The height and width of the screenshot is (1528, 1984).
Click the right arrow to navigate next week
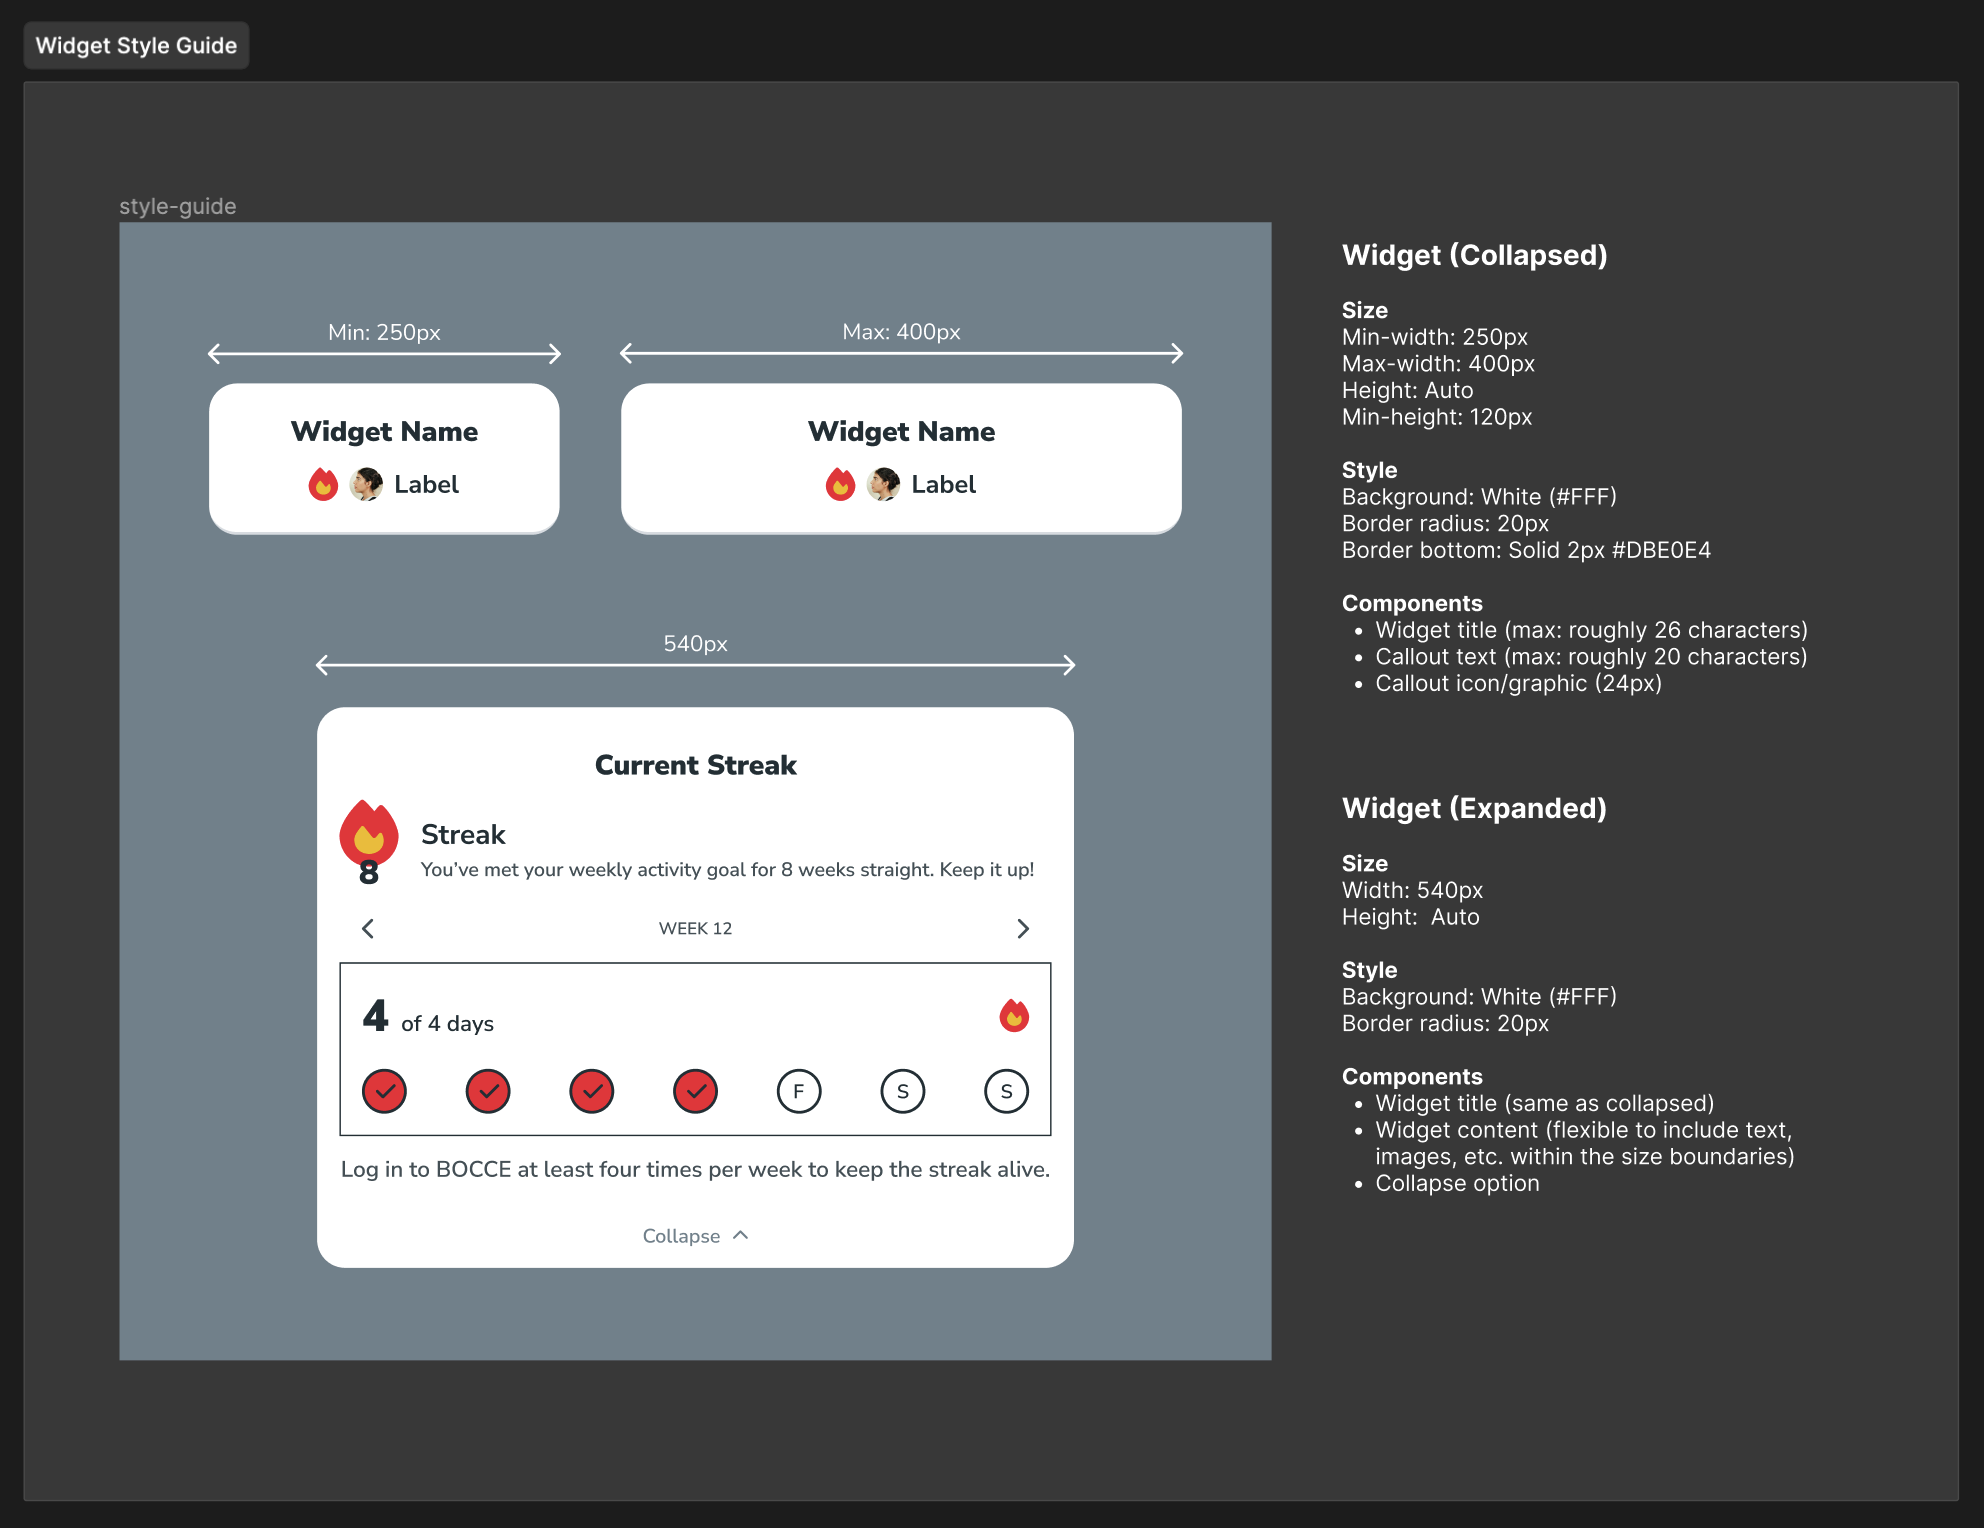[1024, 928]
